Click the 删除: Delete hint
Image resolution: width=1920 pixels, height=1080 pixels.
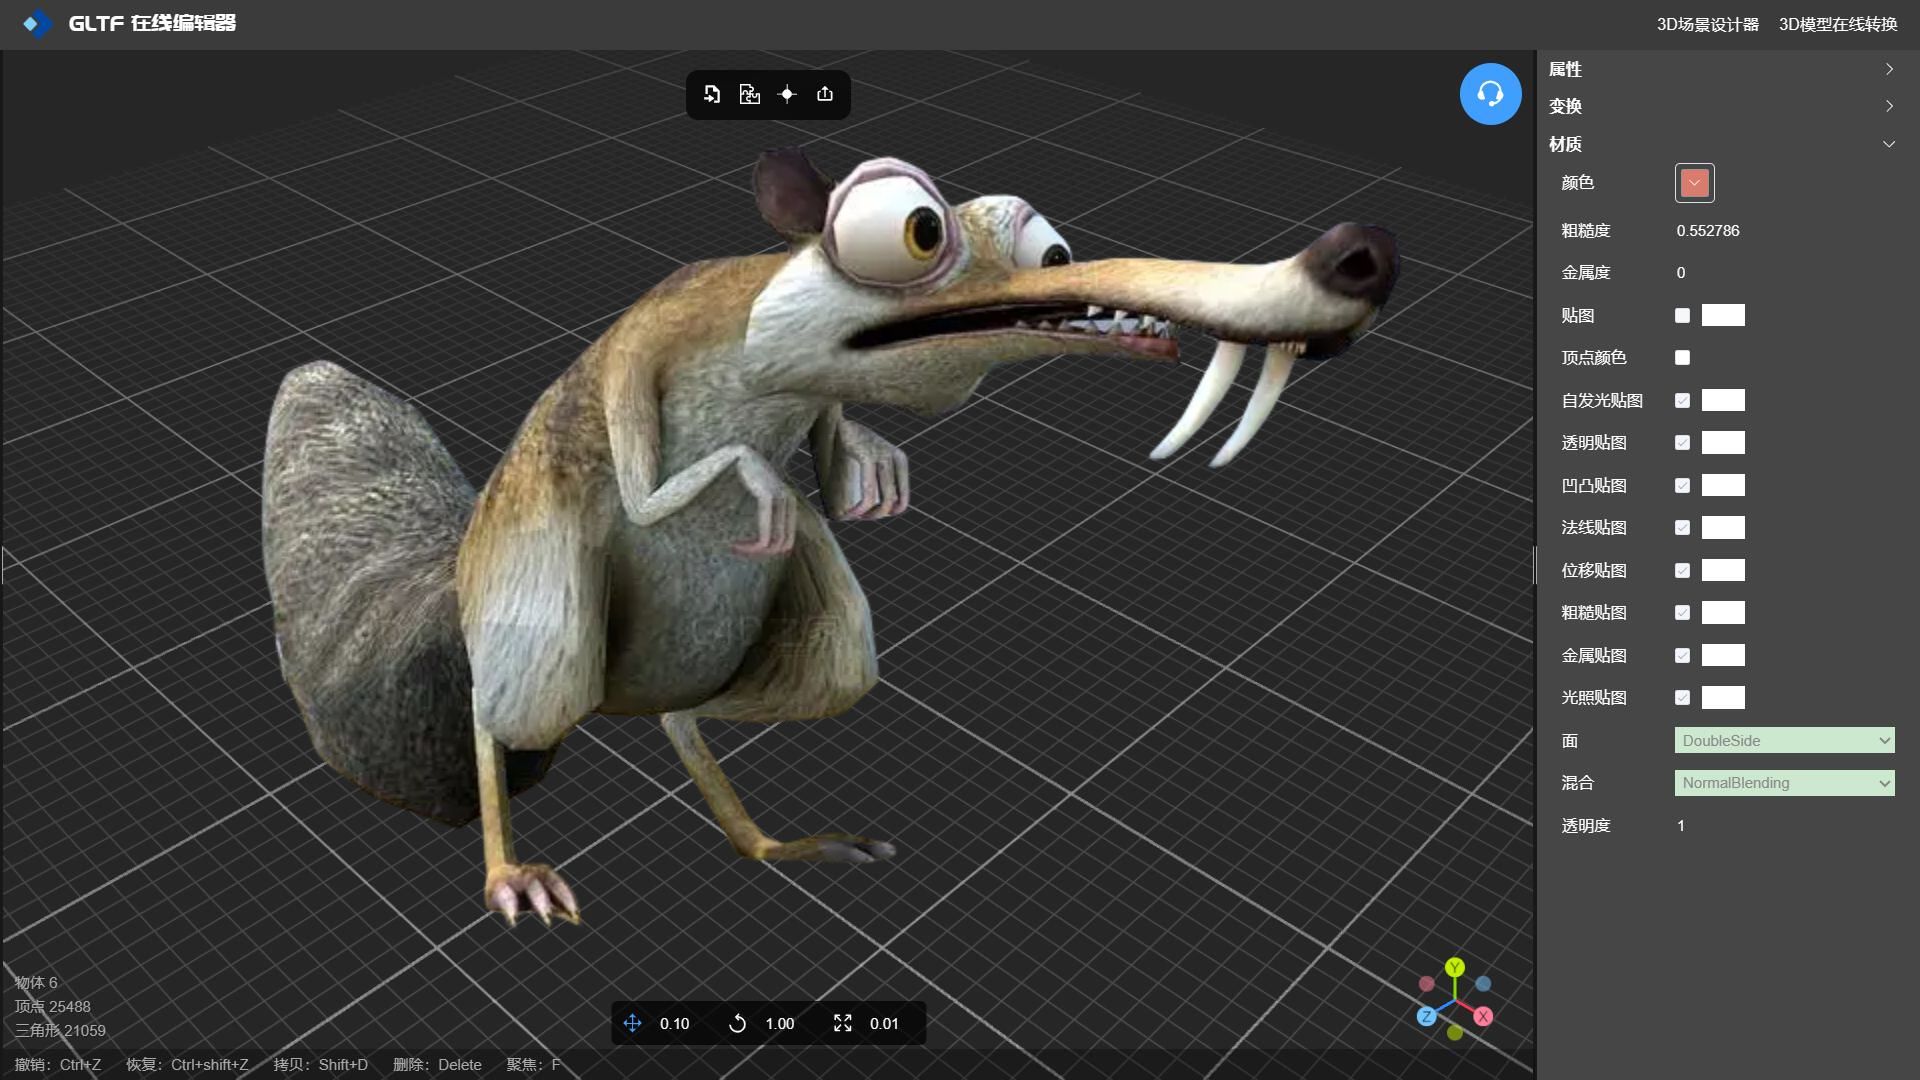(x=437, y=1064)
